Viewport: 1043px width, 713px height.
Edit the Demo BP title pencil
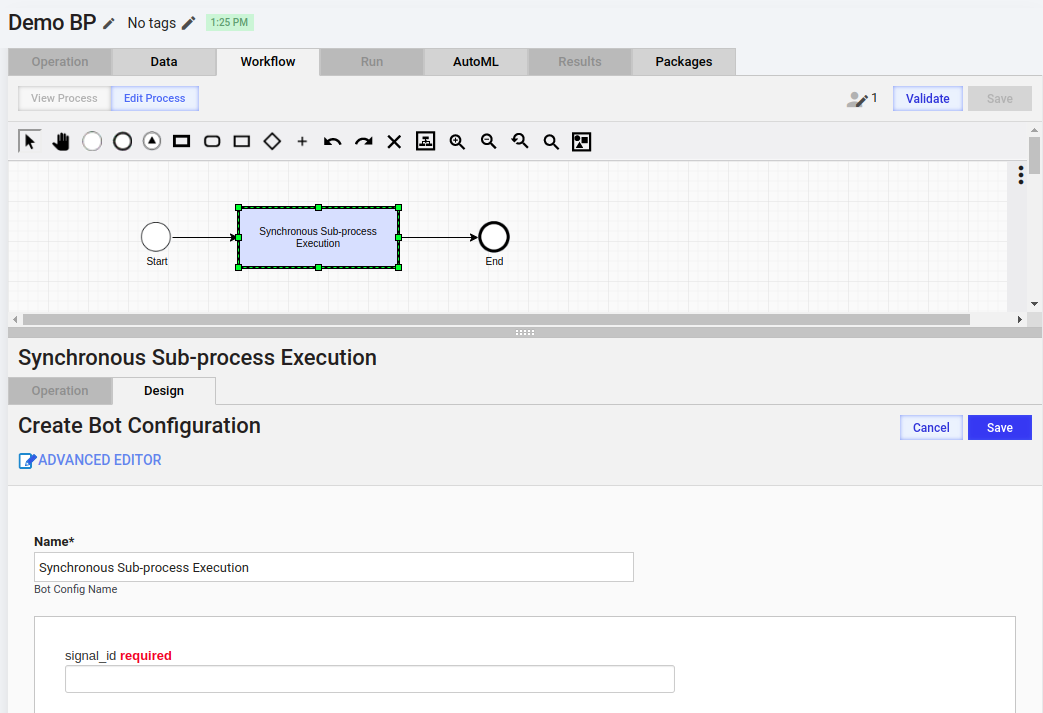[x=108, y=23]
